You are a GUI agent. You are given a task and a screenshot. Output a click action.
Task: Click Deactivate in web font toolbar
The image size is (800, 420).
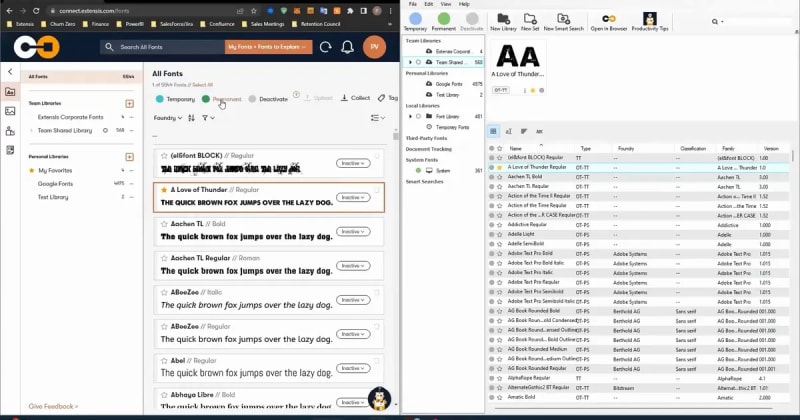(x=268, y=99)
